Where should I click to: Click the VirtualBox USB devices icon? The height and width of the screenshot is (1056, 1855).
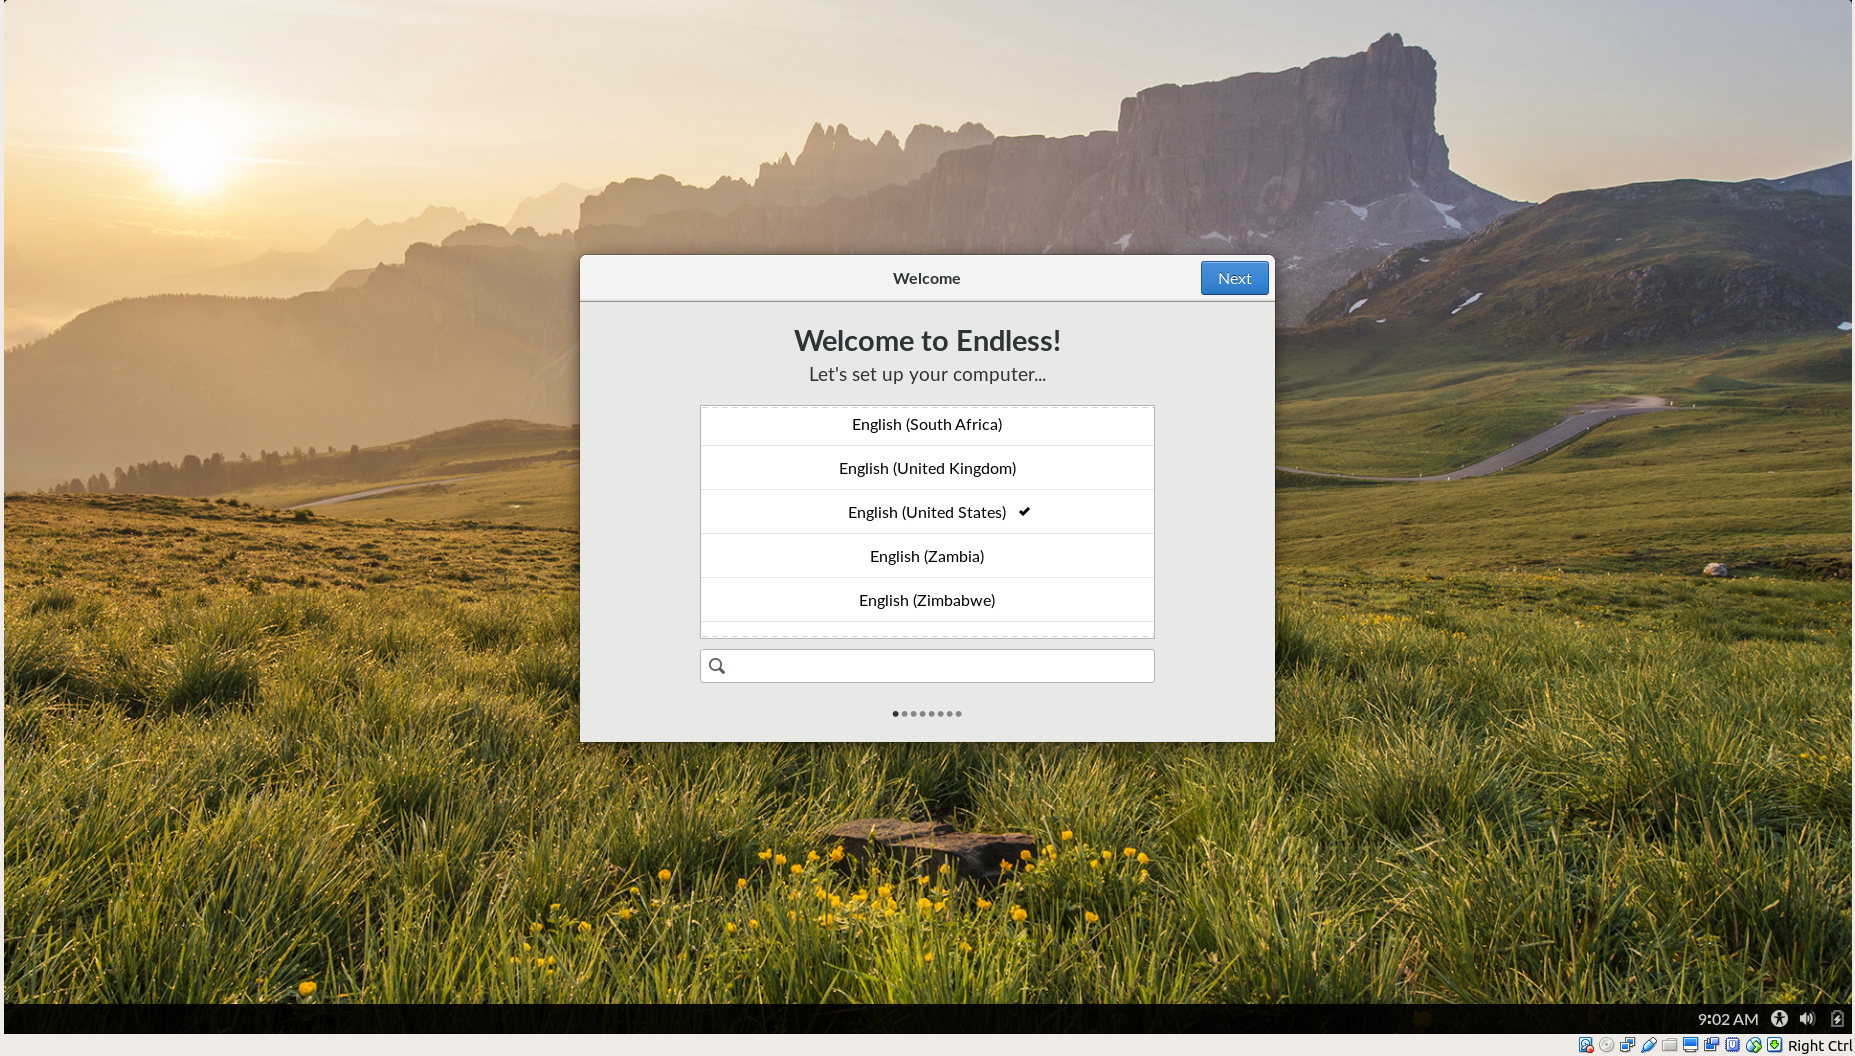pos(1649,1045)
